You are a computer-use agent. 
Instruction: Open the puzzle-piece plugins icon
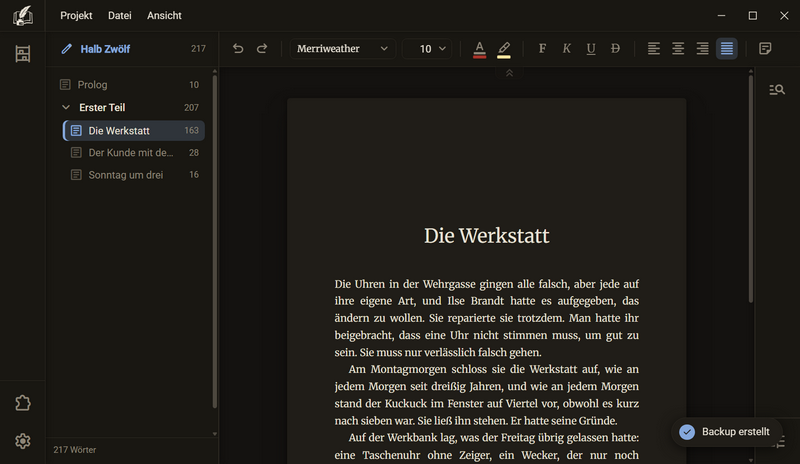22,403
